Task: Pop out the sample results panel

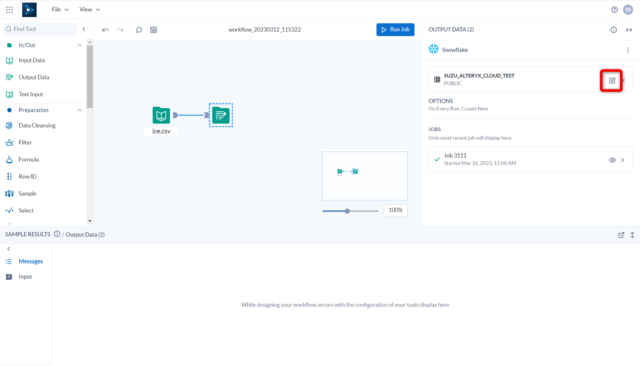Action: point(621,235)
